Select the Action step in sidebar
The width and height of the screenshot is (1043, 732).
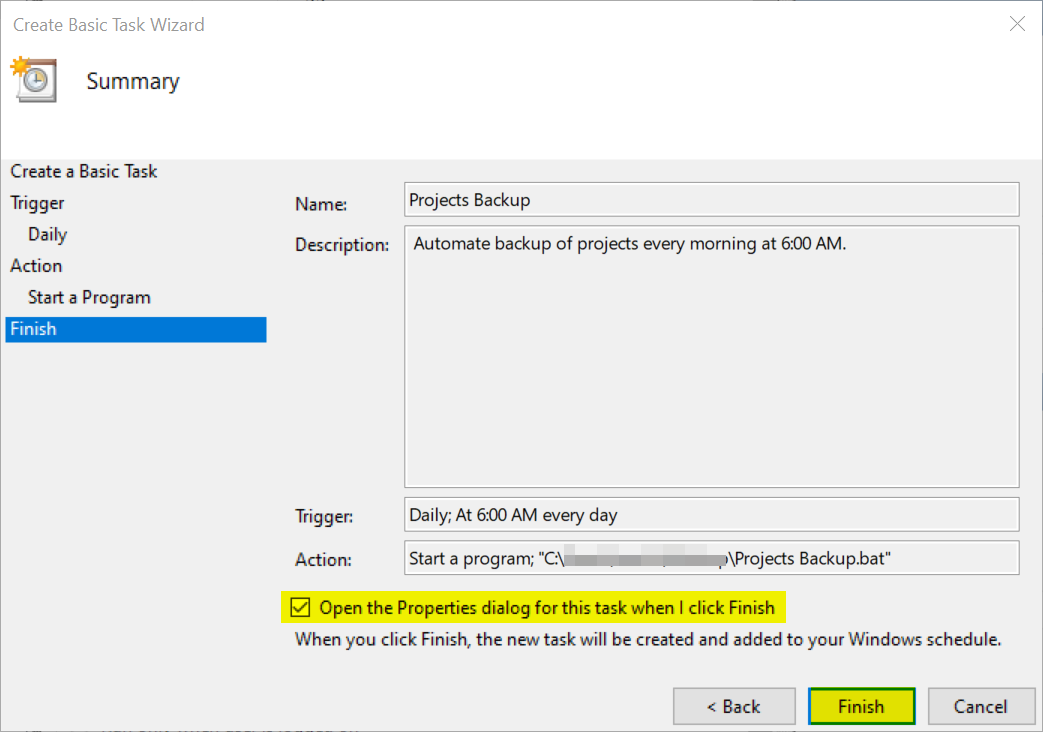[36, 266]
